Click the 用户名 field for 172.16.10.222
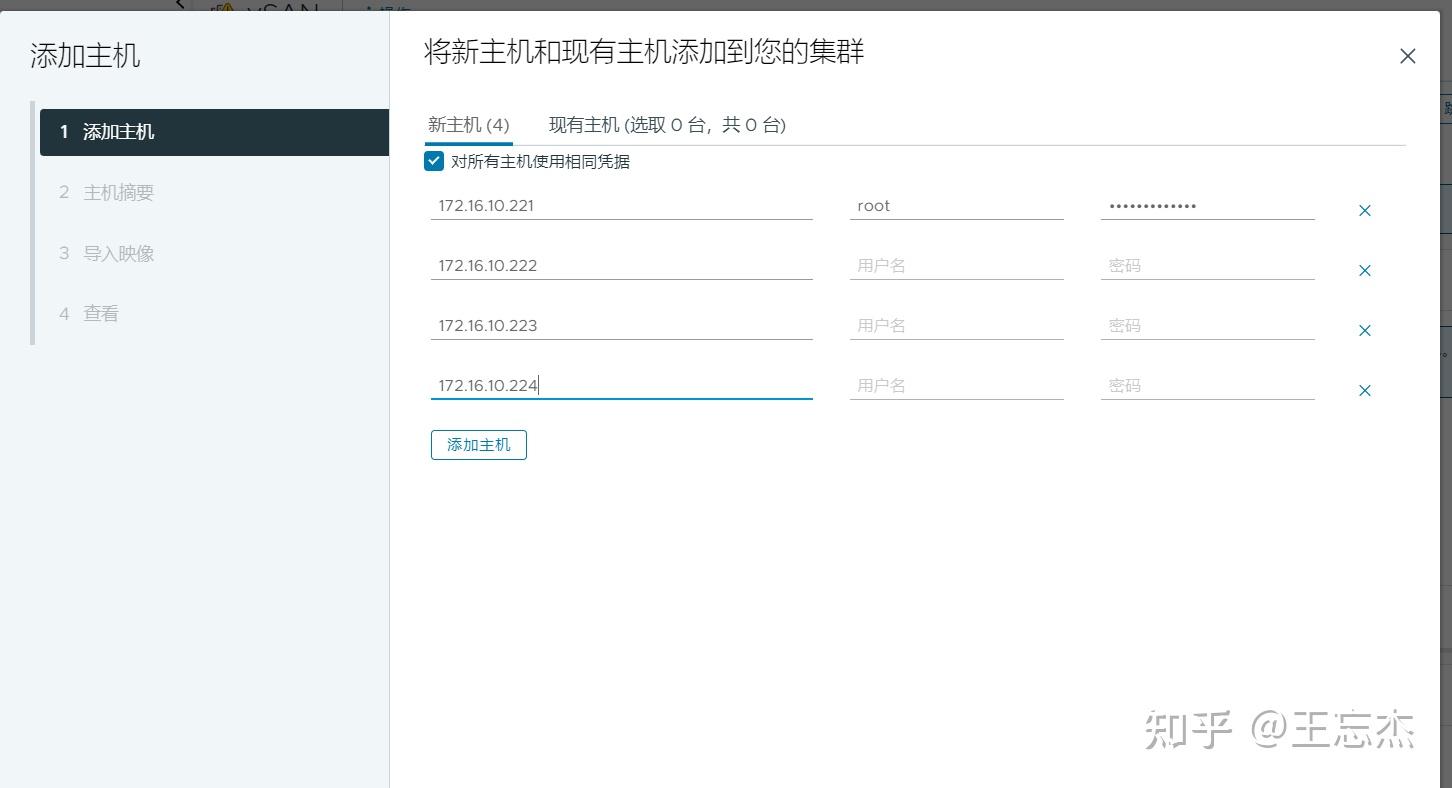Image resolution: width=1452 pixels, height=788 pixels. pyautogui.click(x=956, y=266)
